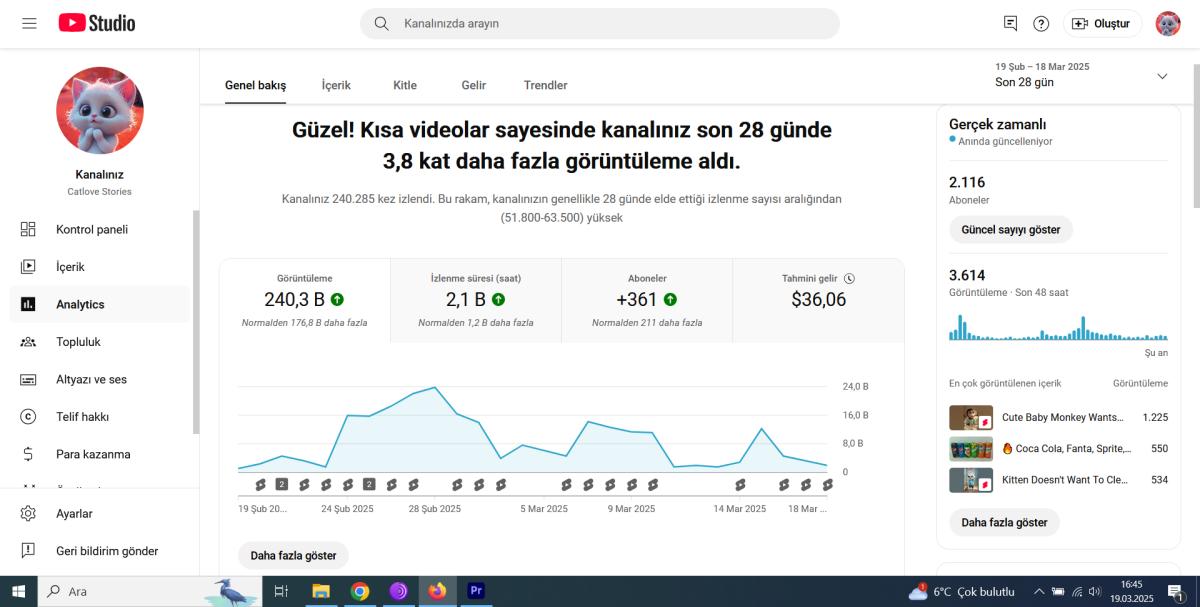Select the Tahmini gelir metric card

point(818,300)
